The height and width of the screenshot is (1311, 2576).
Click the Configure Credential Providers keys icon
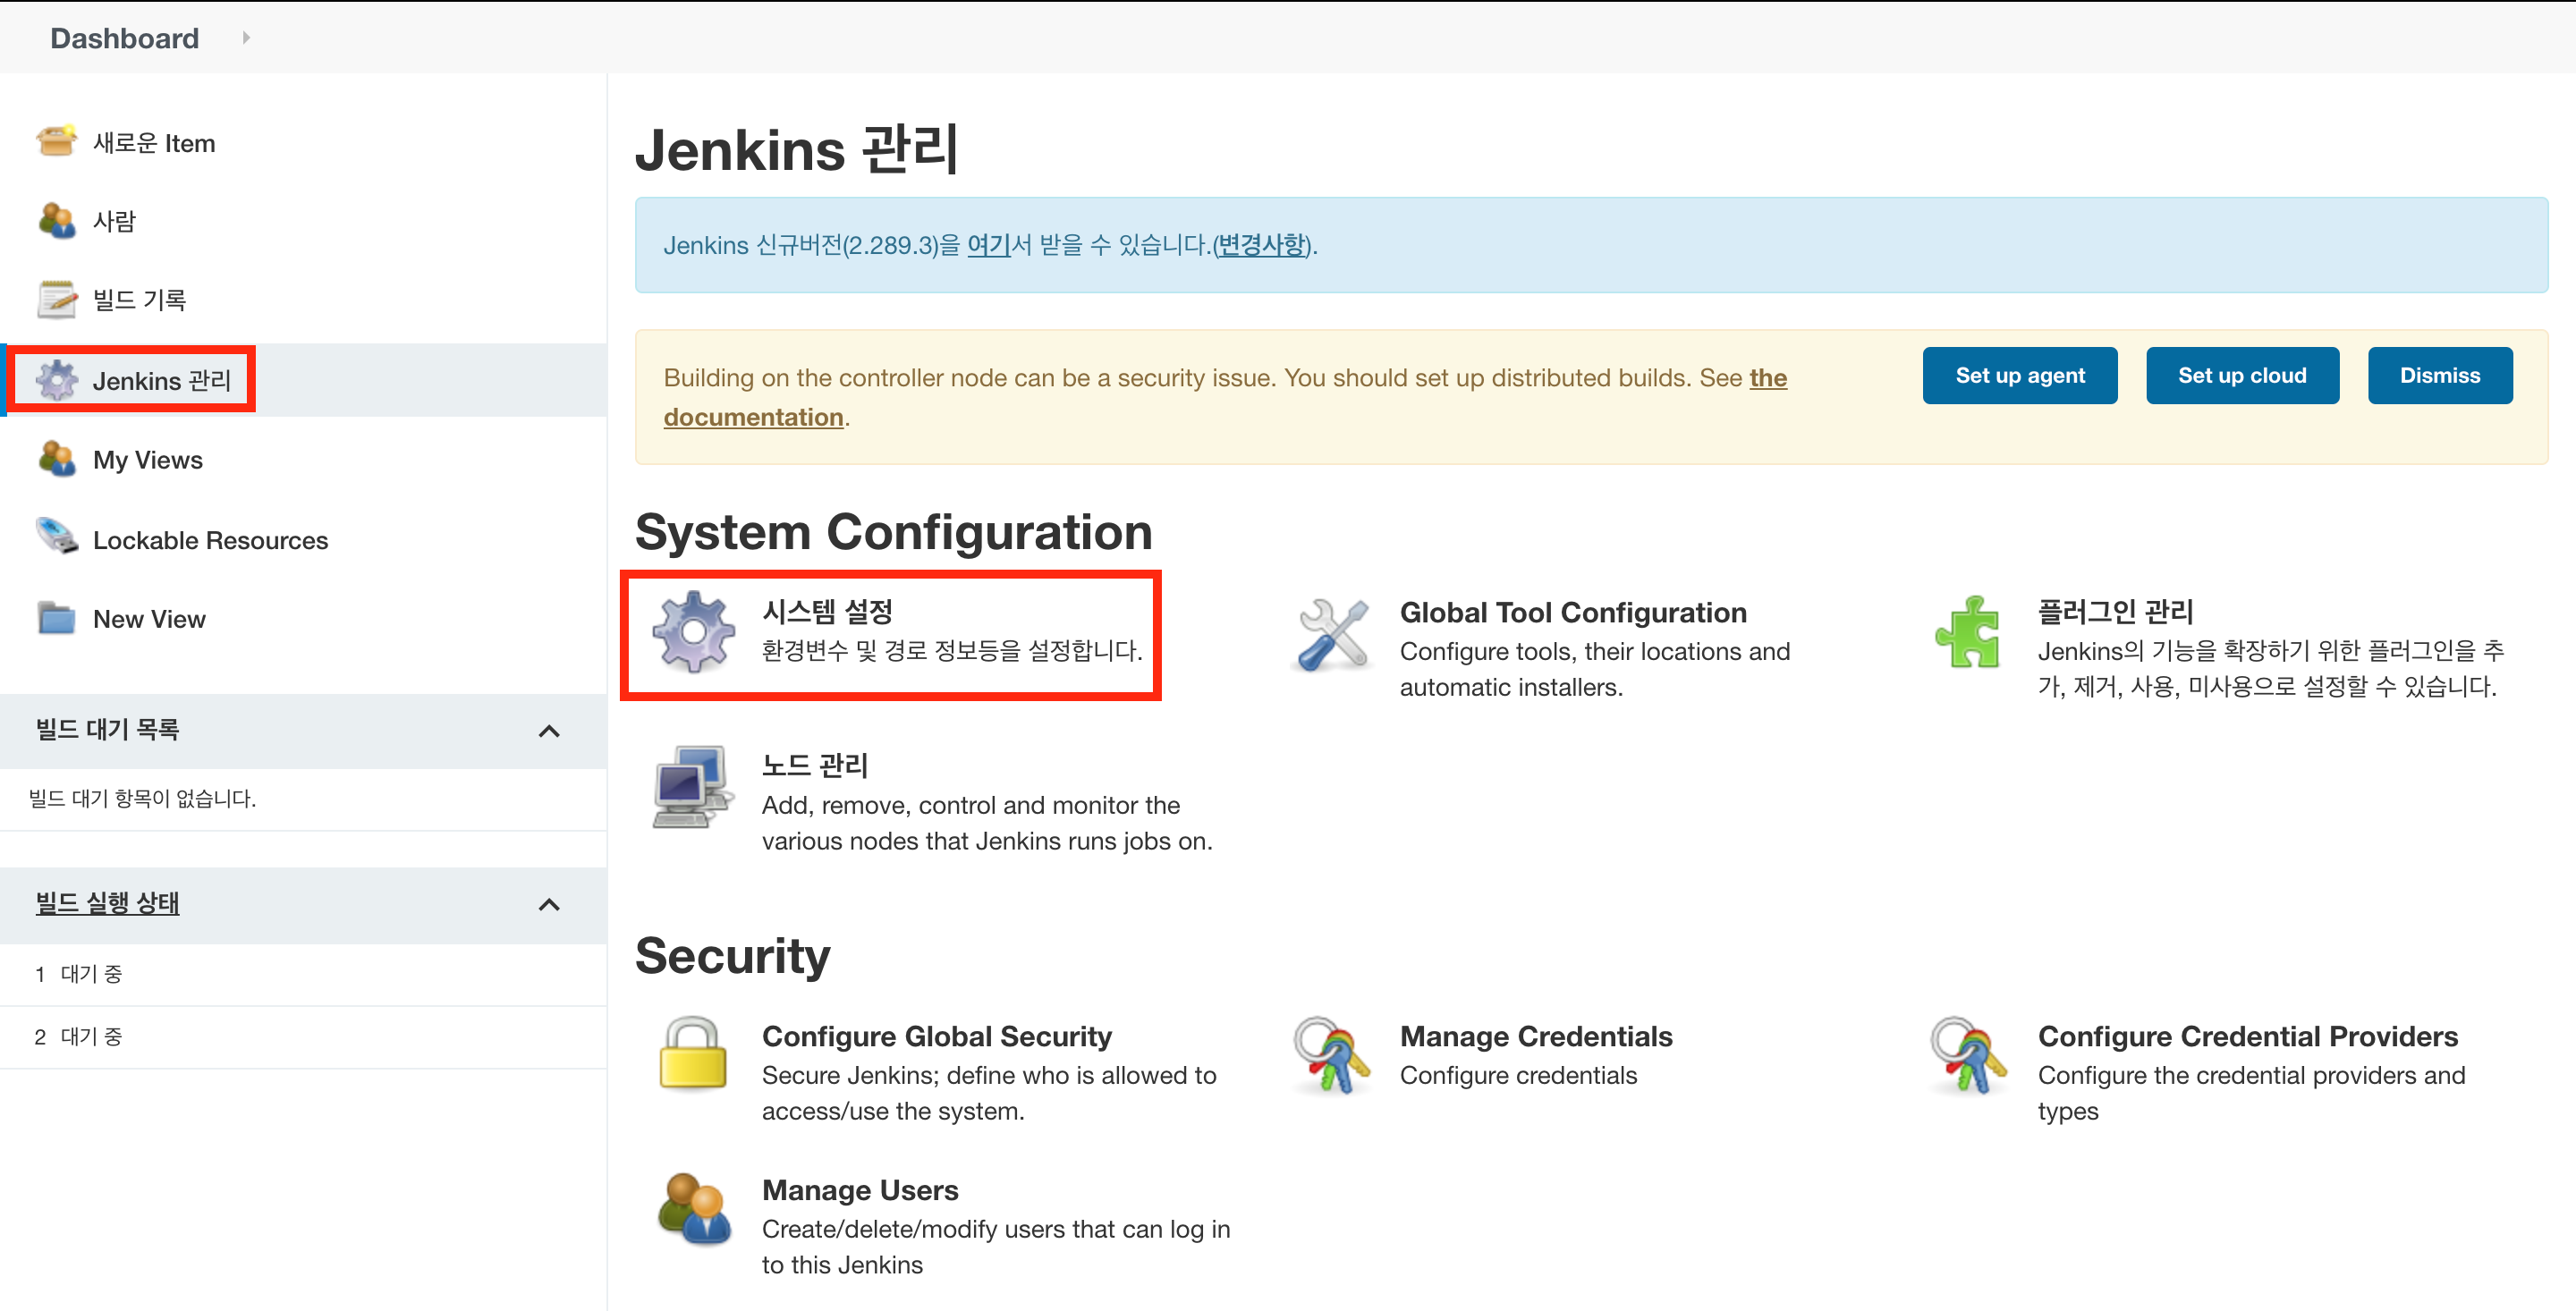(1968, 1056)
